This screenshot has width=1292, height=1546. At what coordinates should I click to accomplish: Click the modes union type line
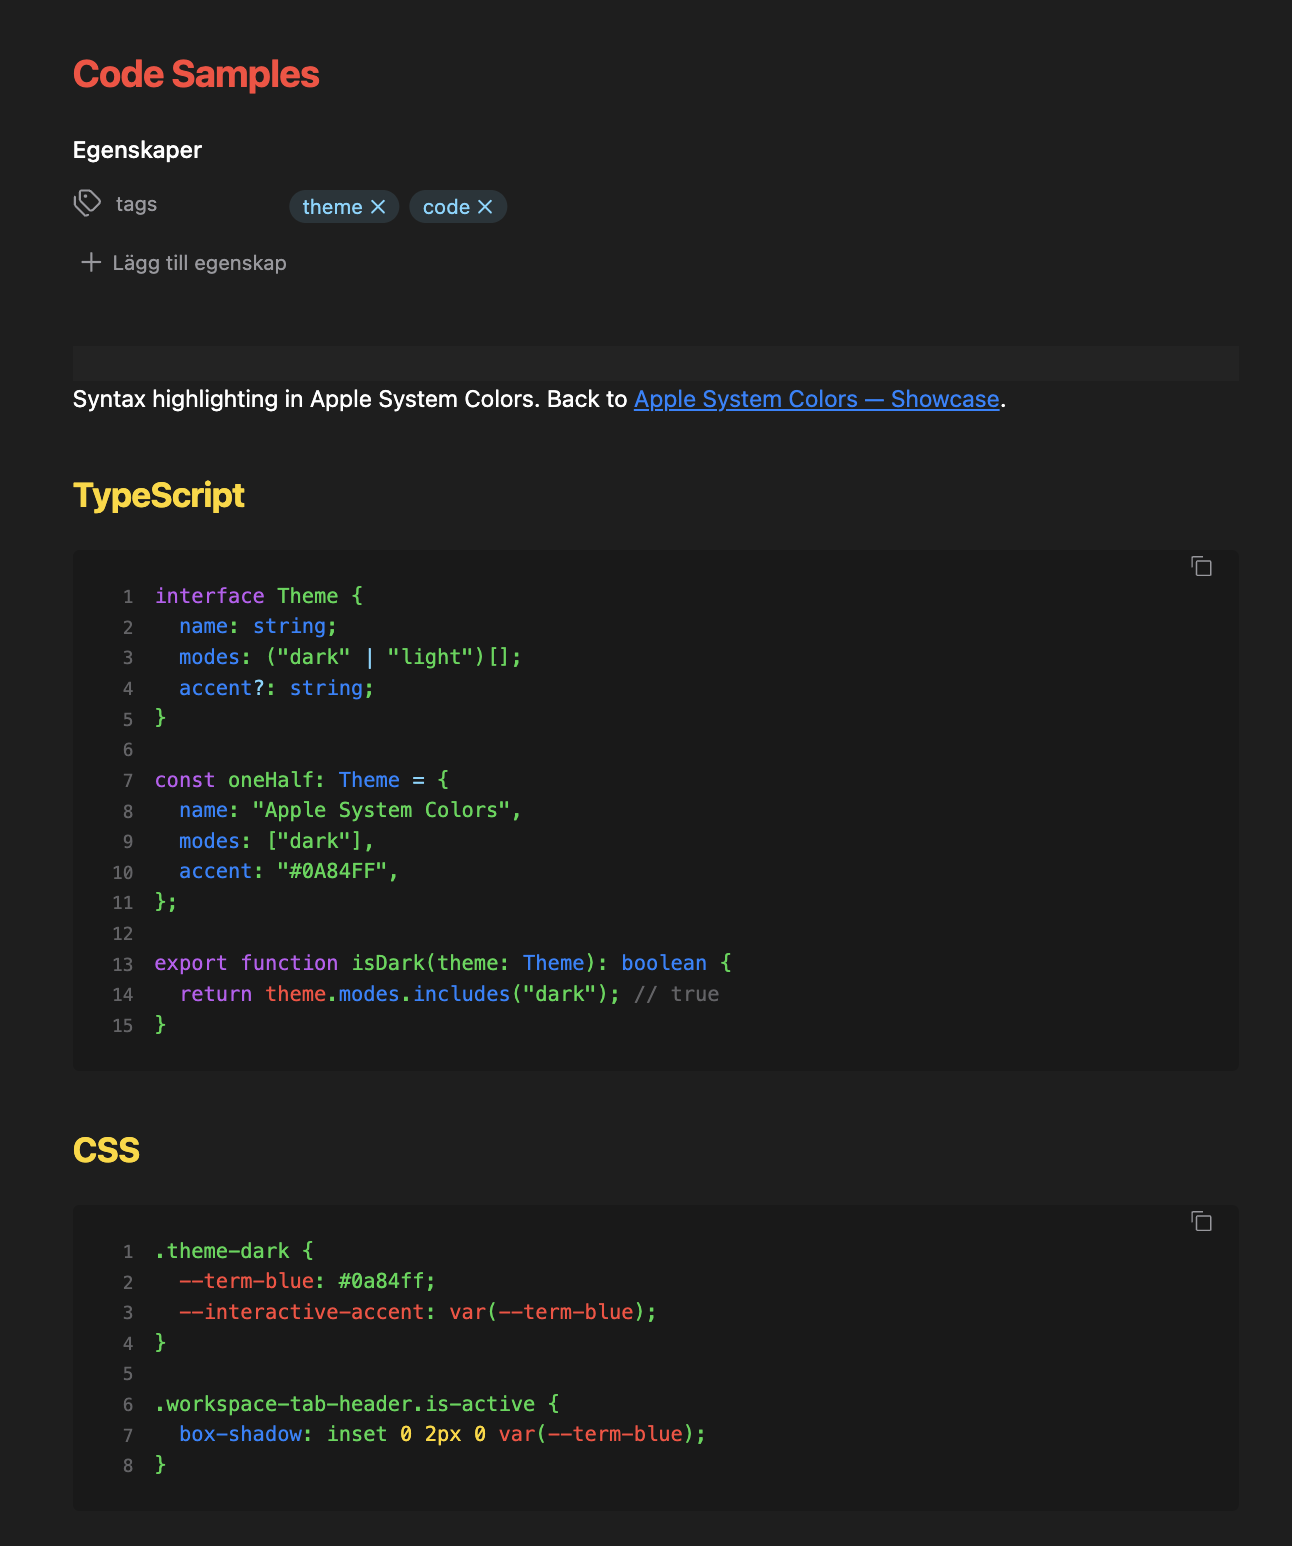point(350,657)
